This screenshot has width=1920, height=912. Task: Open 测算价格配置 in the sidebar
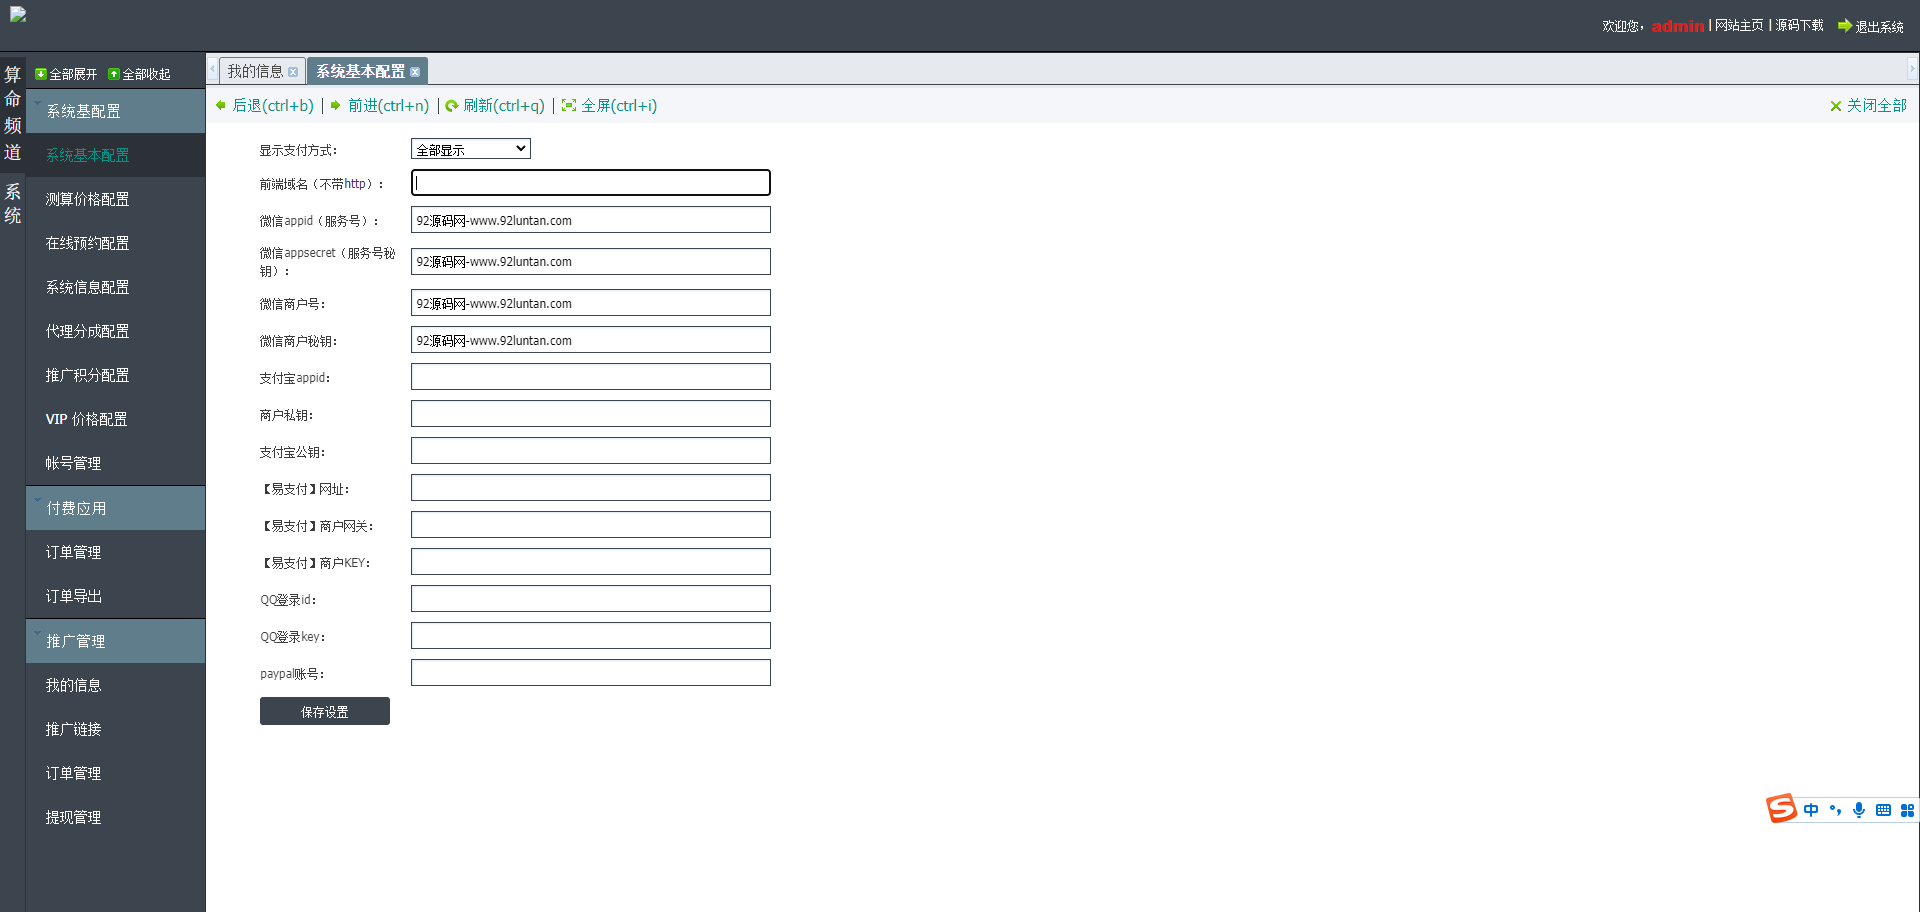point(116,199)
